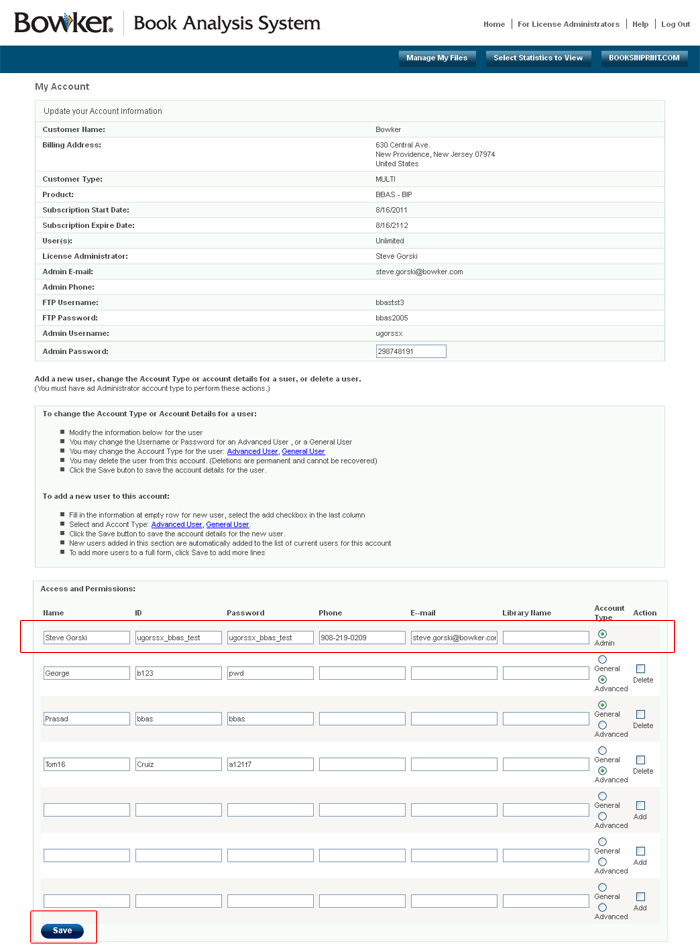The width and height of the screenshot is (700, 948).
Task: Click Password field containing a121f7
Action: (x=270, y=764)
